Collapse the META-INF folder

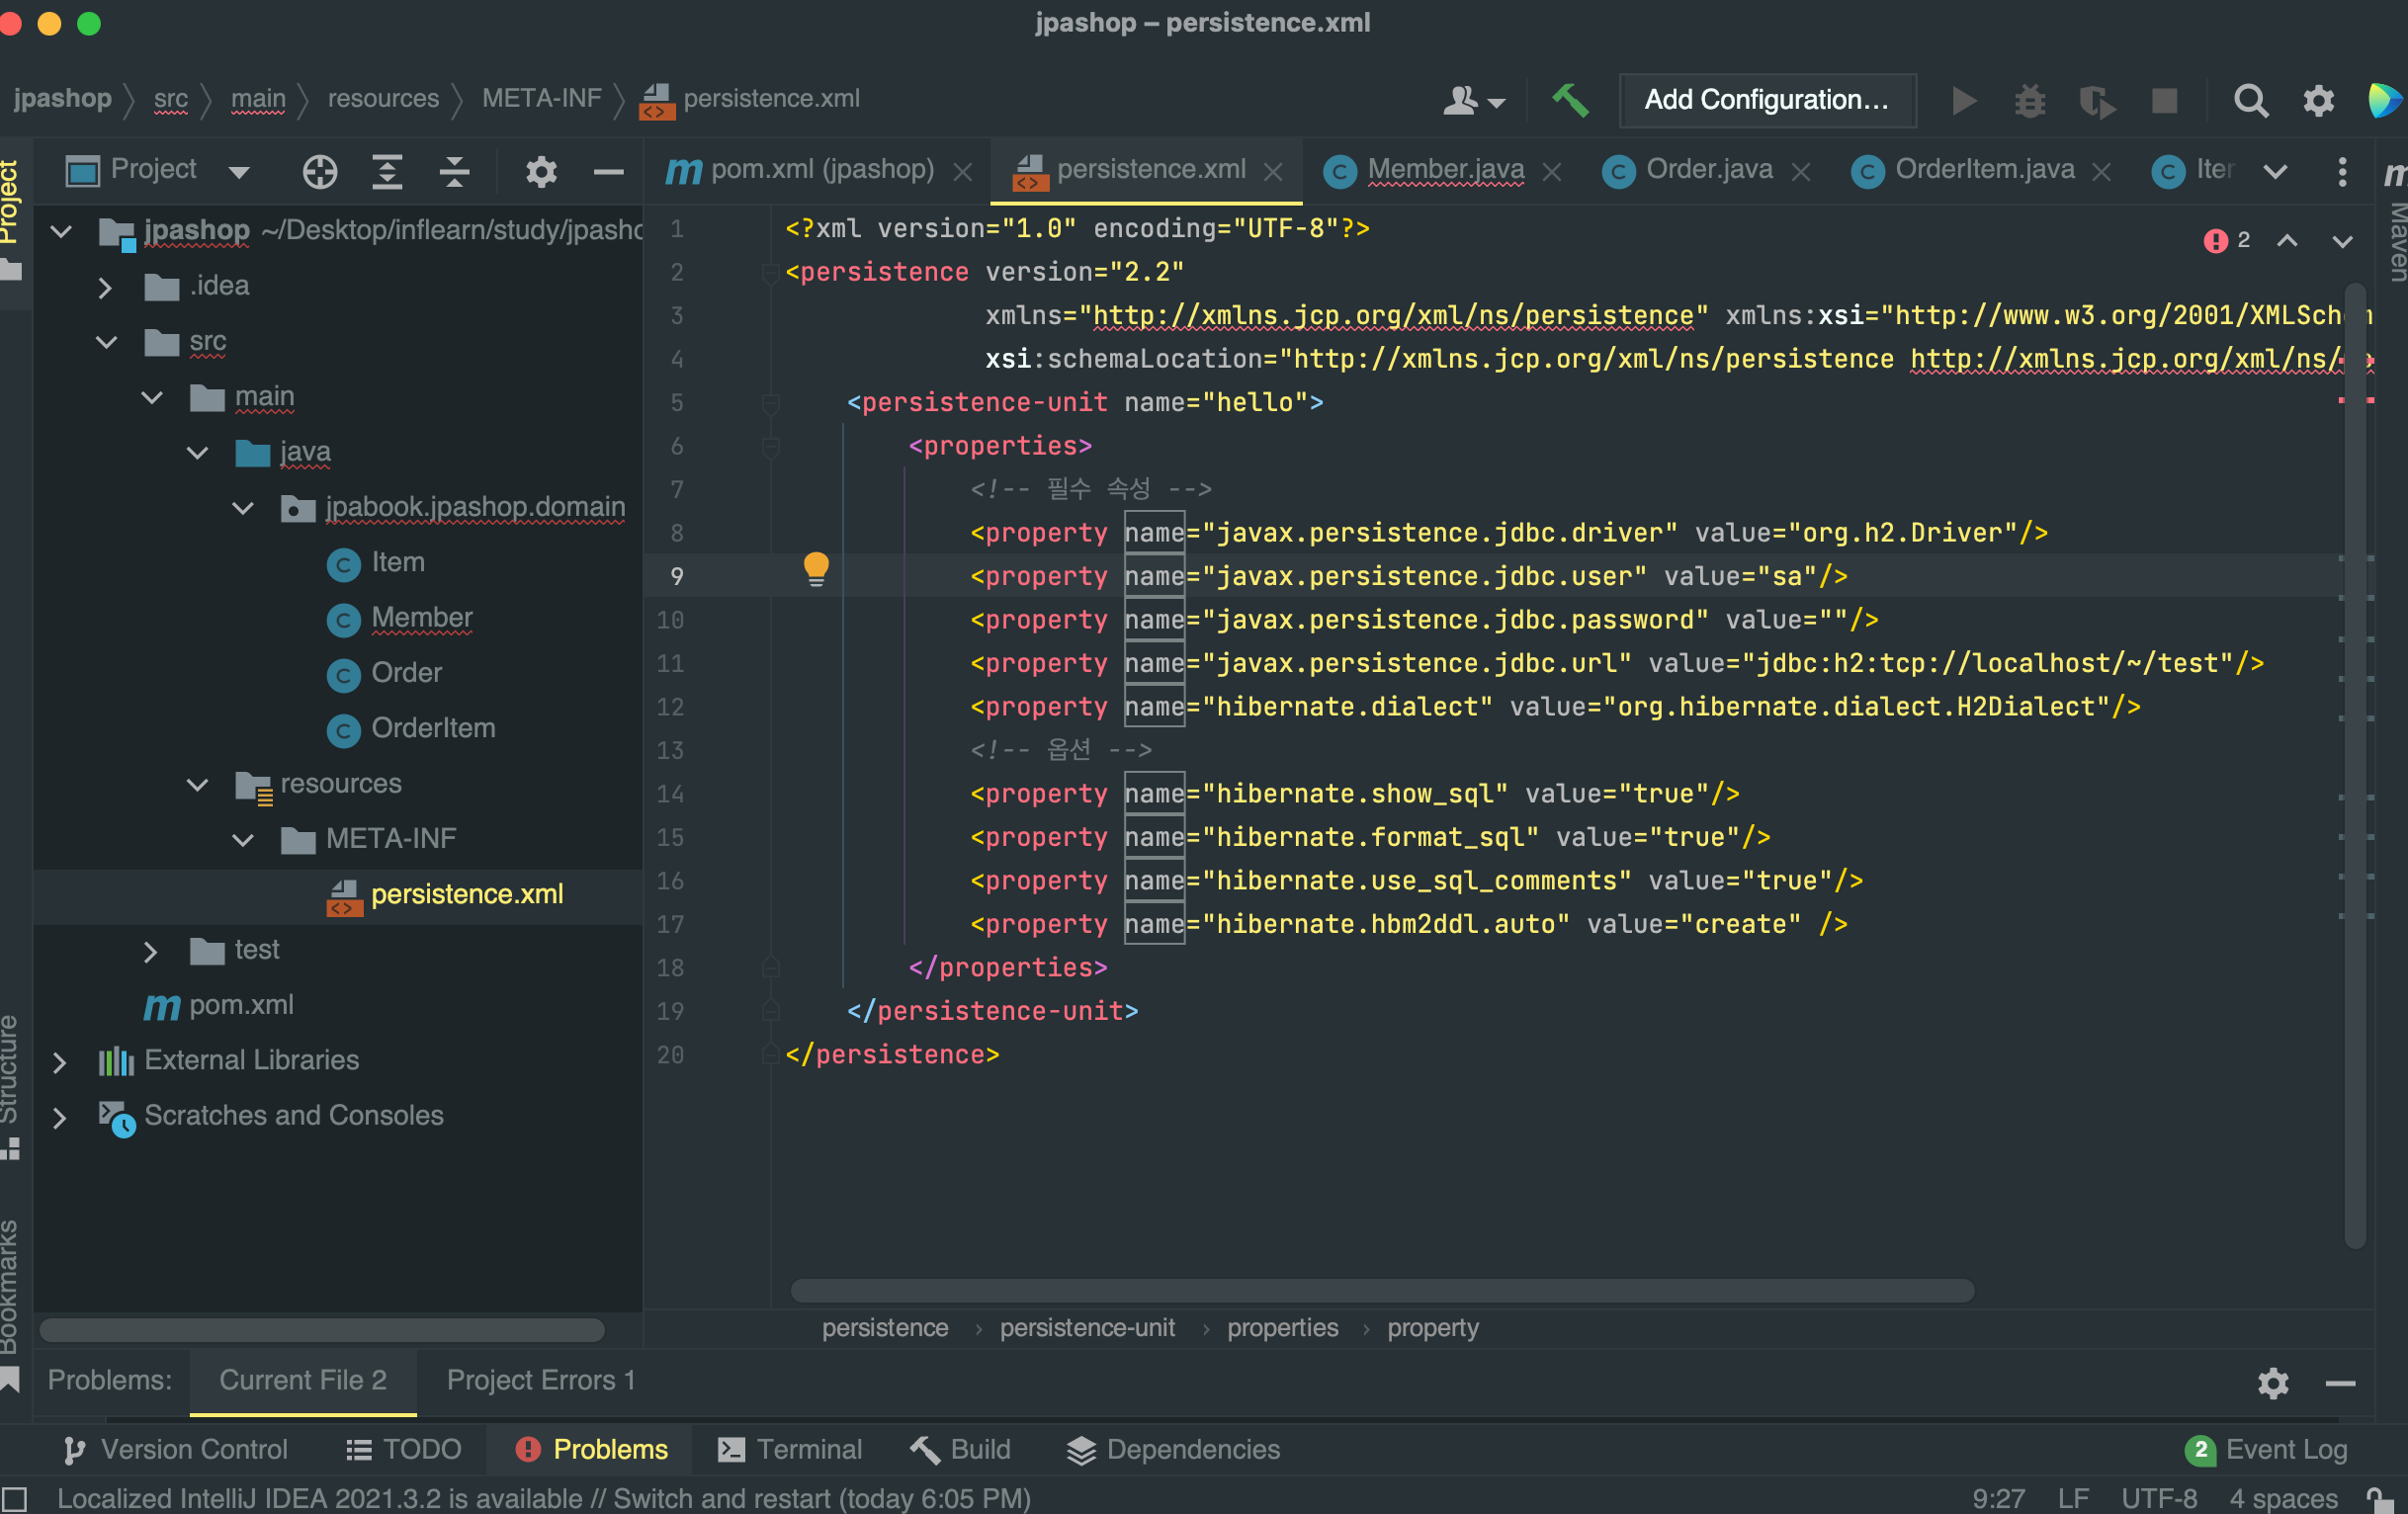(243, 840)
